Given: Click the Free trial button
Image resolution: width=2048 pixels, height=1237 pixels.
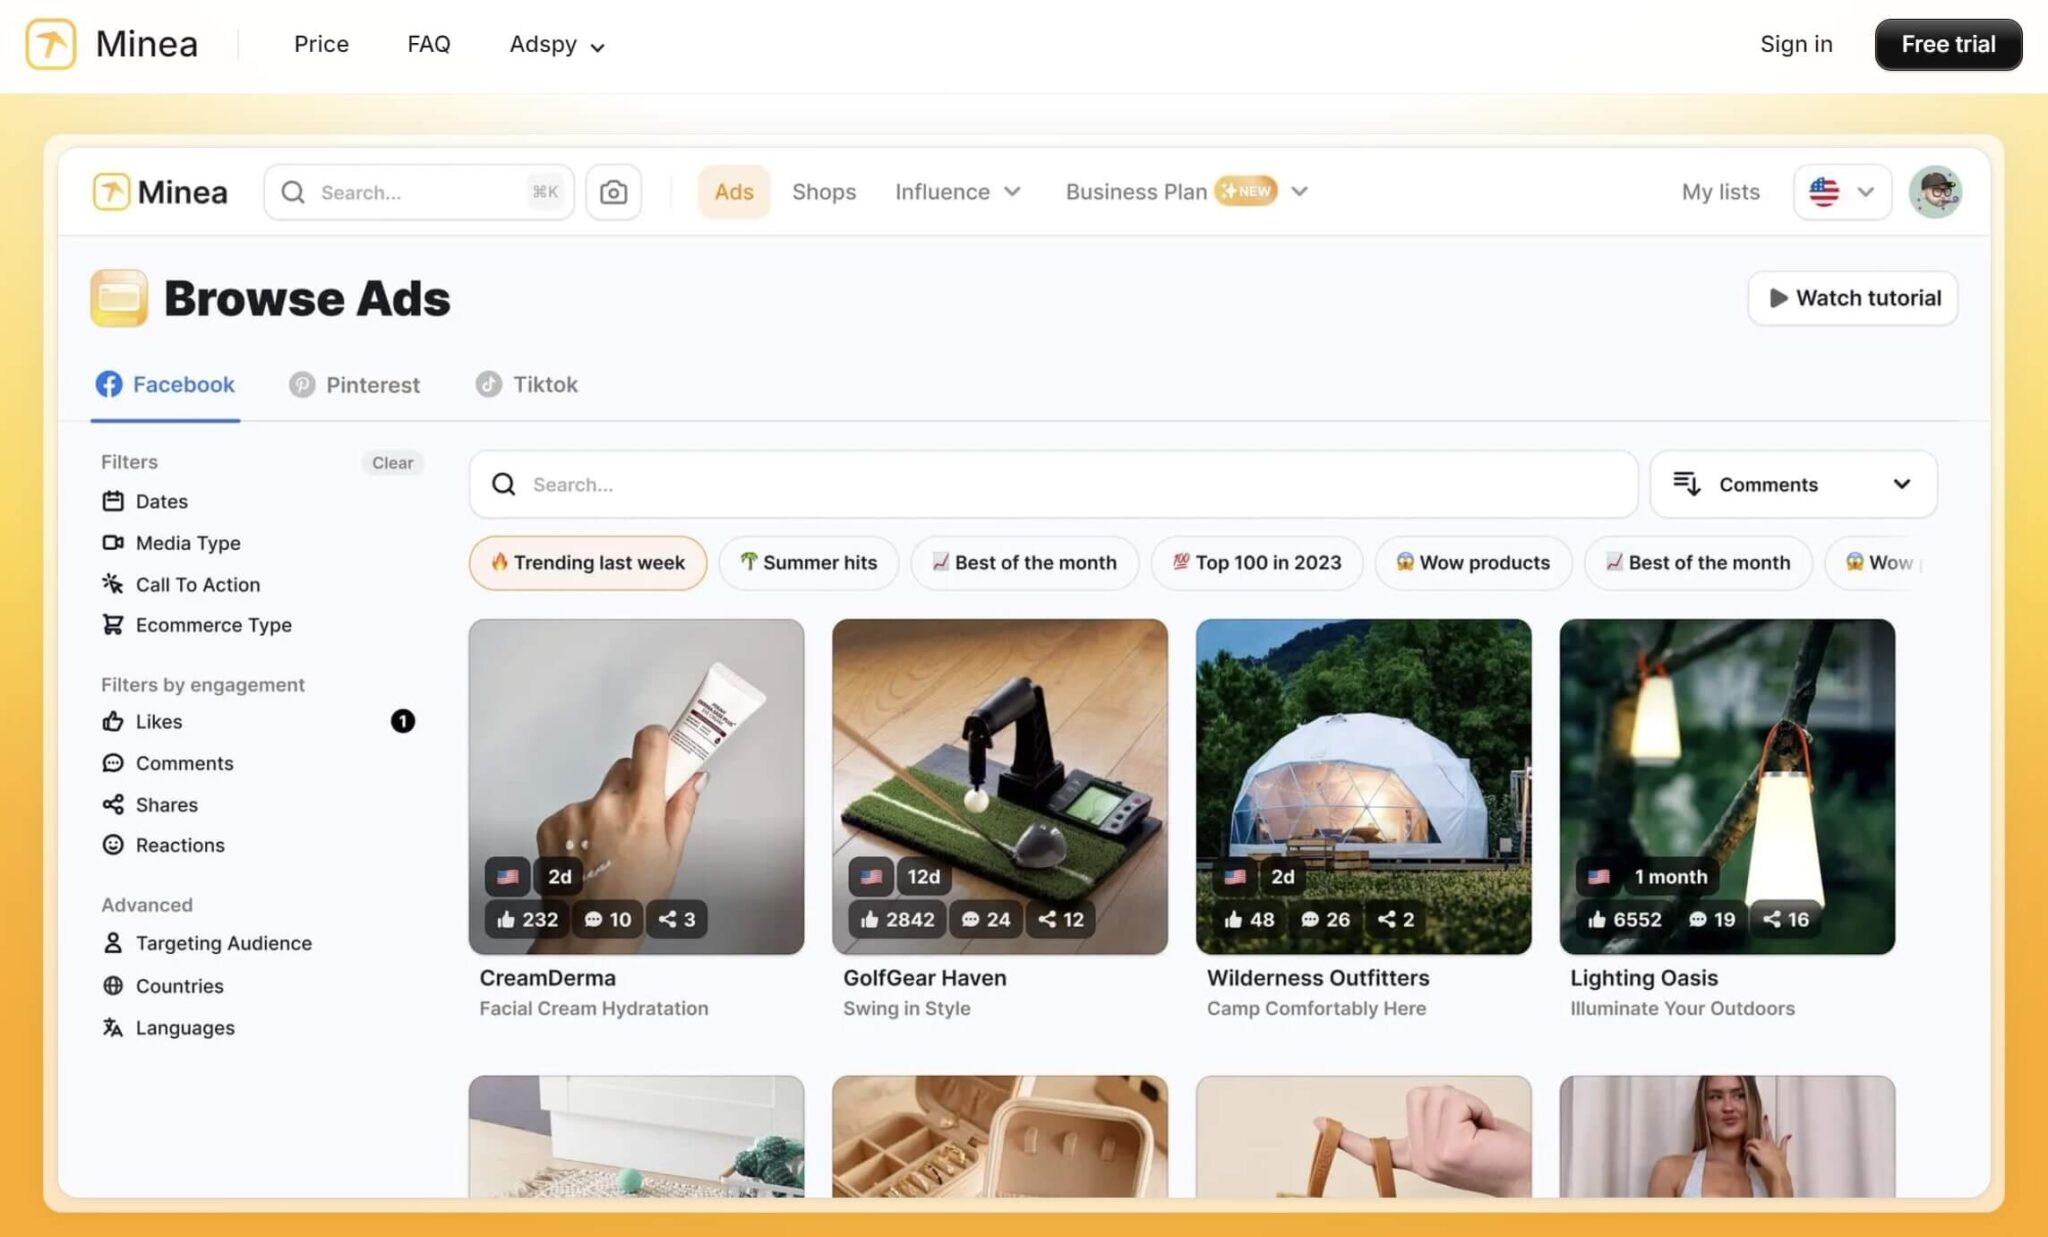Looking at the screenshot, I should [1947, 45].
